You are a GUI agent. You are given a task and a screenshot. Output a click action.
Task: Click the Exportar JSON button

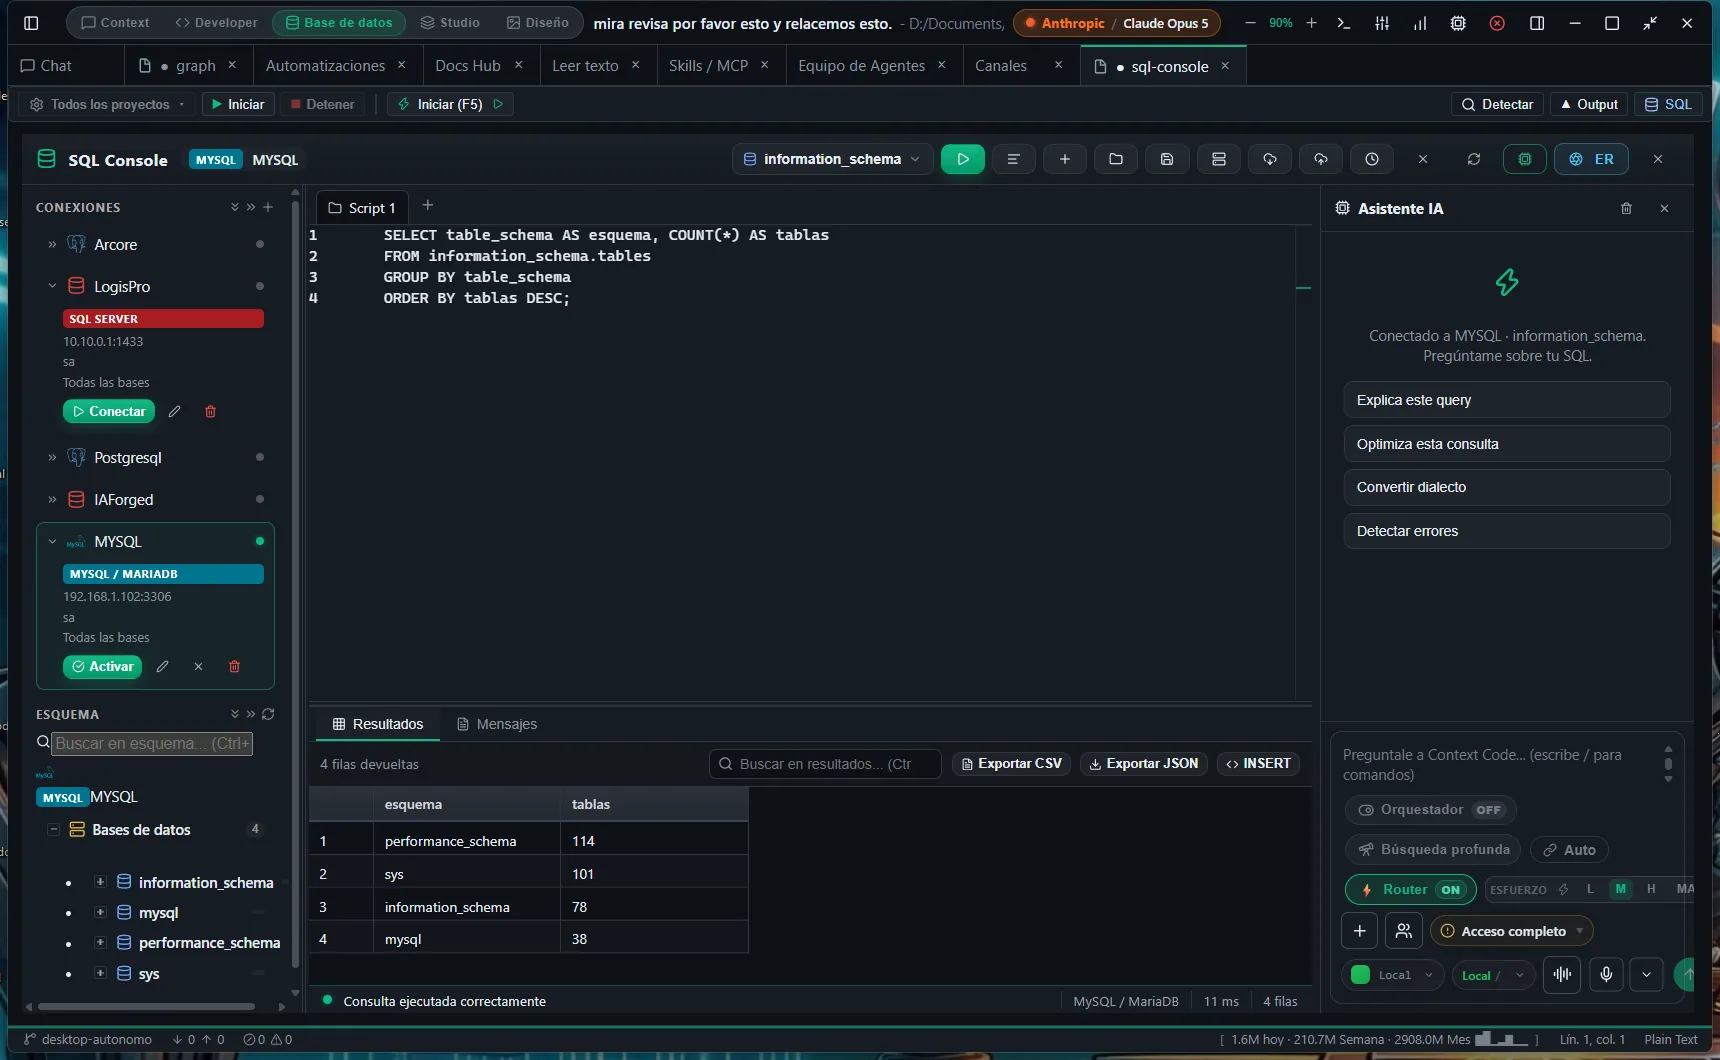point(1143,763)
